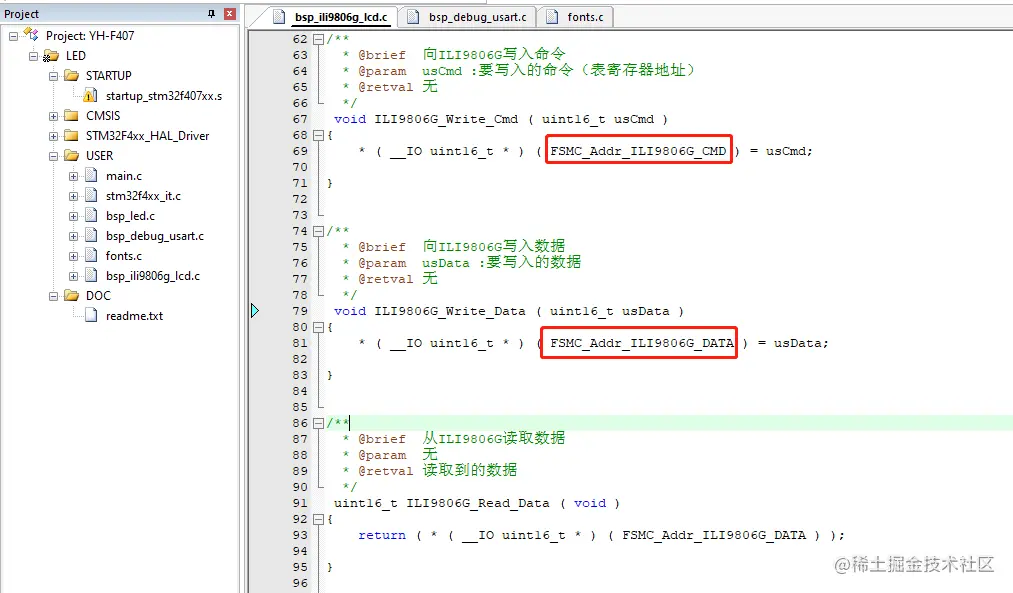Fold the function body at line 92
The width and height of the screenshot is (1013, 593).
[318, 519]
